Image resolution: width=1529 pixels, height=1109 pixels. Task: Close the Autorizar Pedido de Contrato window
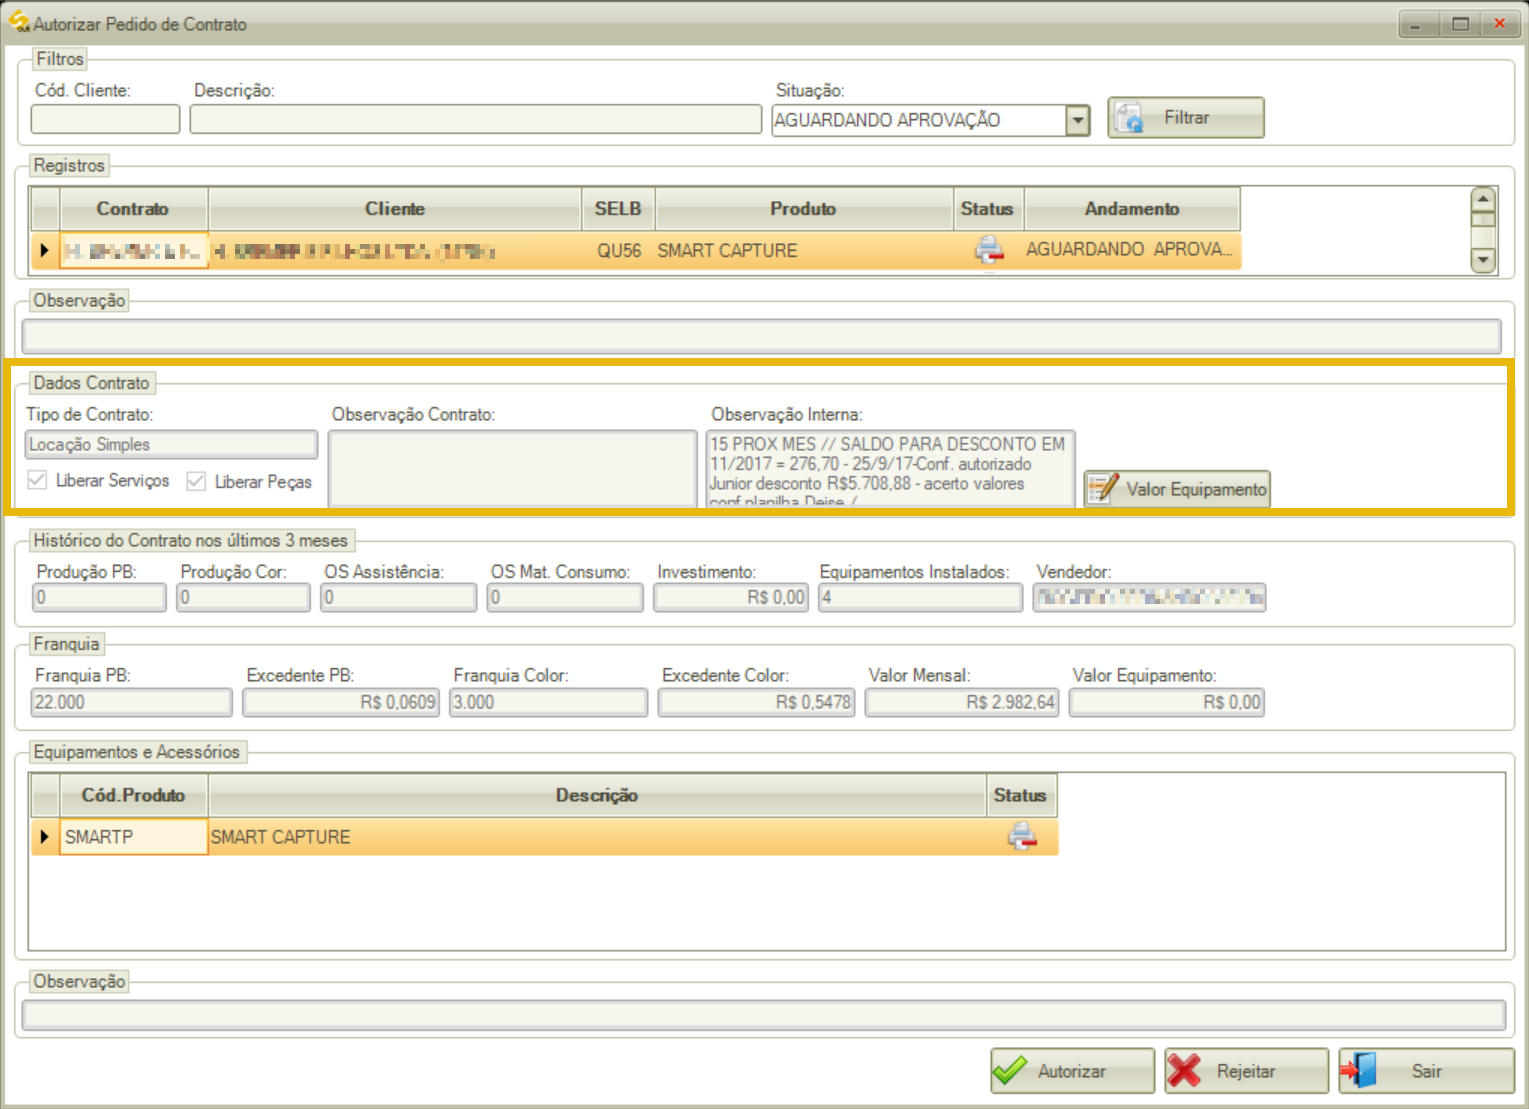1500,24
